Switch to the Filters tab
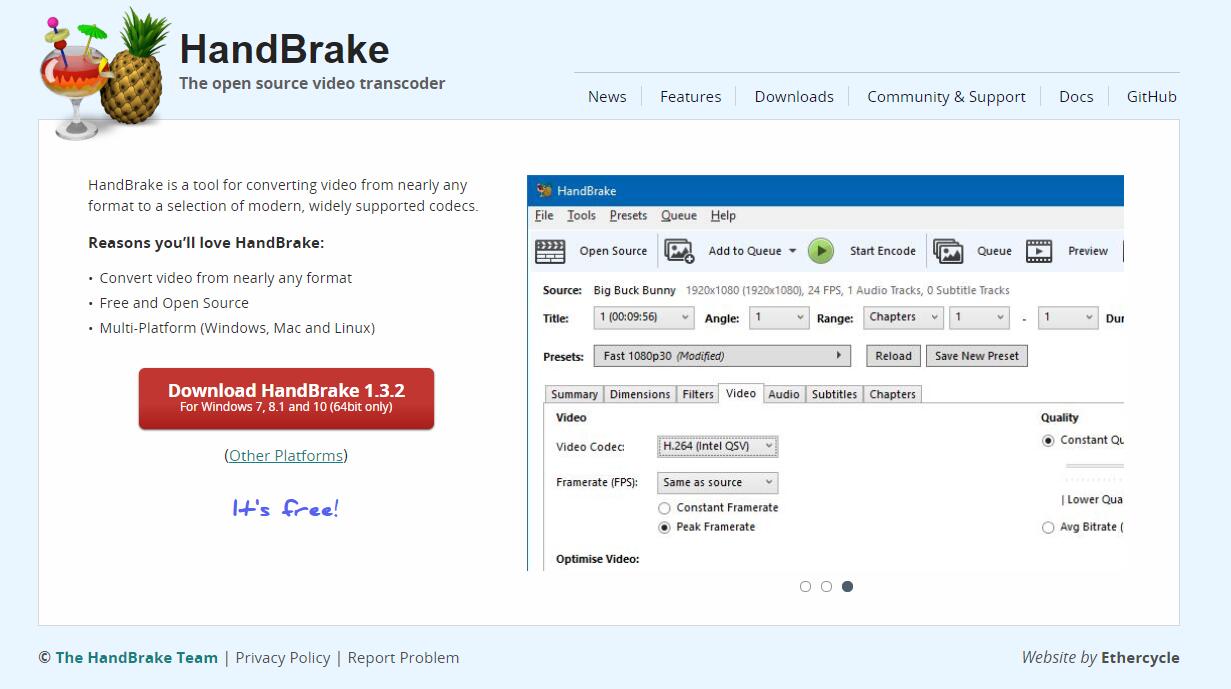 click(x=698, y=394)
